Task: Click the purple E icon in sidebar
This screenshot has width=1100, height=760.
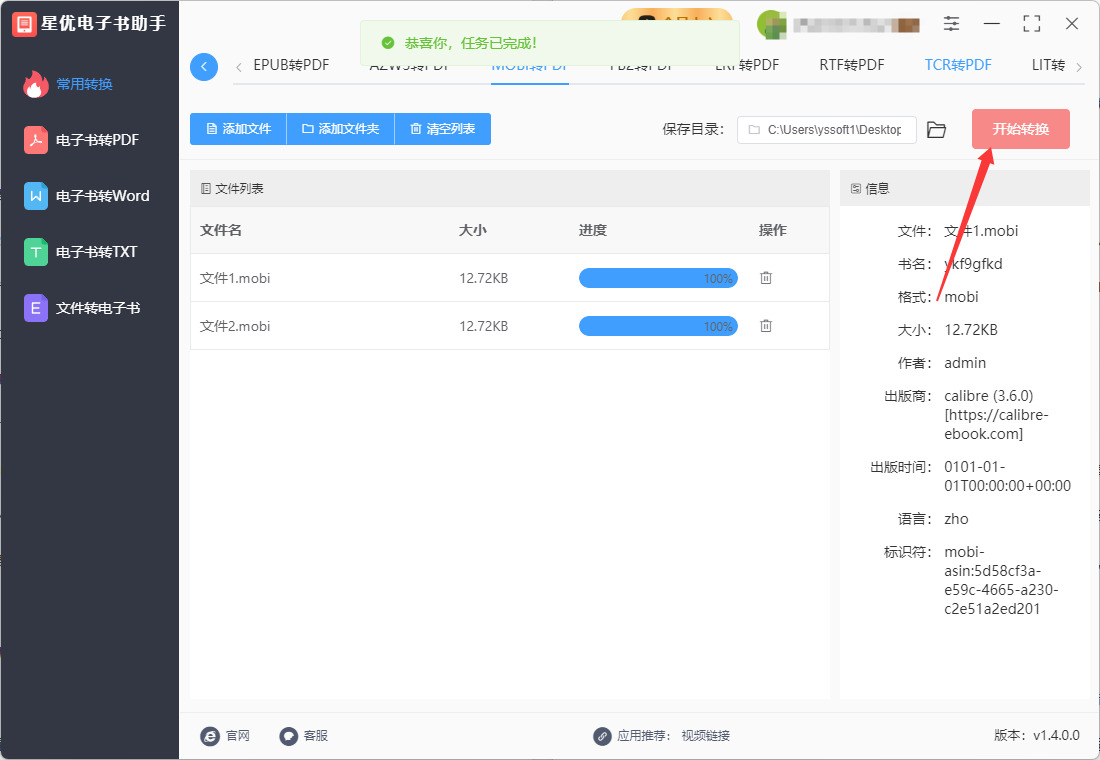Action: point(36,308)
